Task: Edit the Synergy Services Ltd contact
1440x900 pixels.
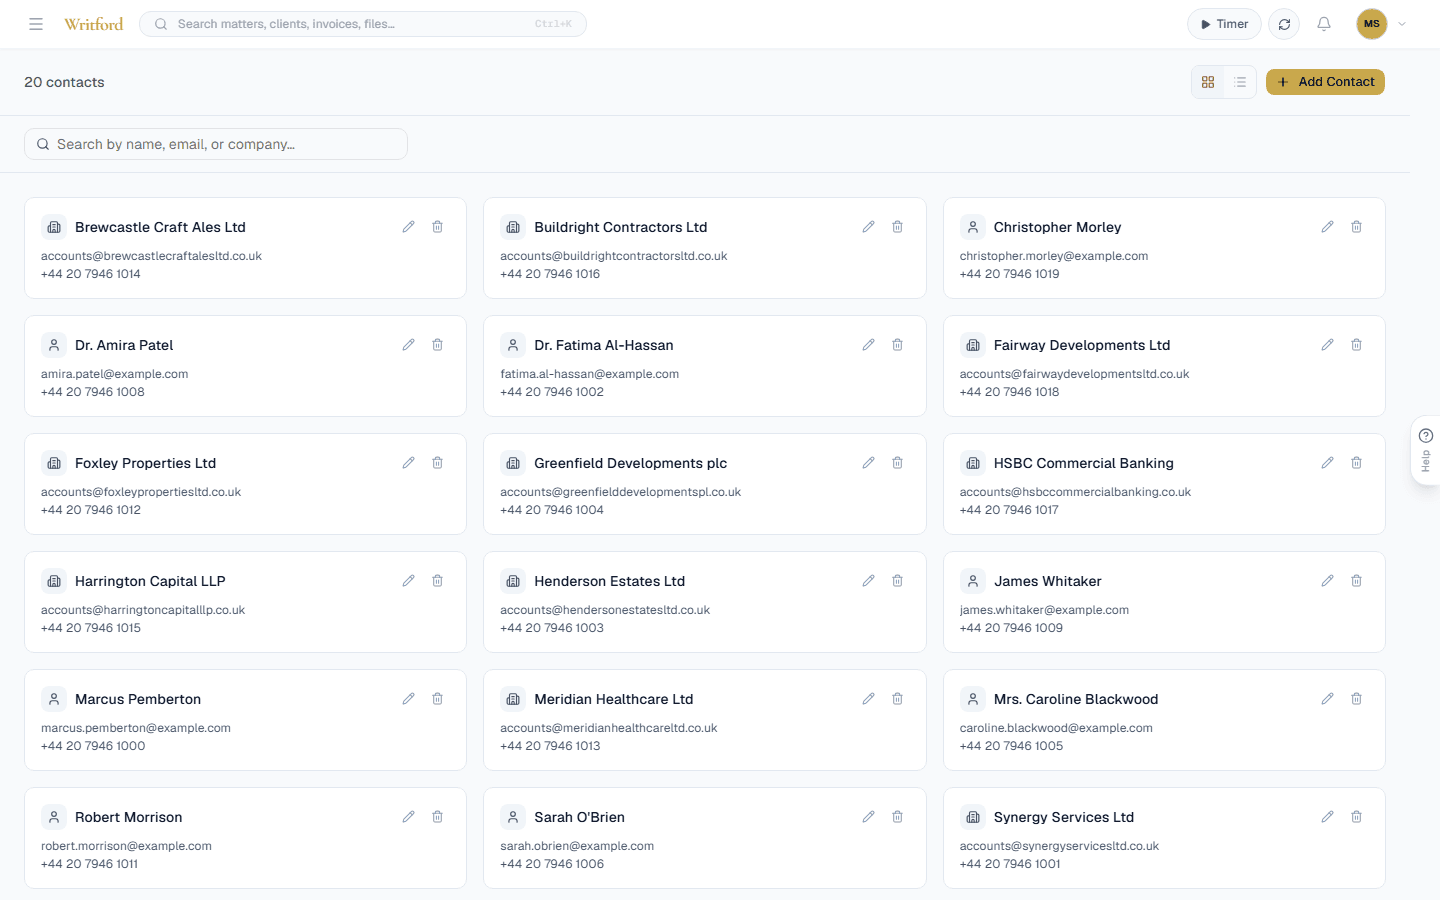Action: [x=1328, y=817]
